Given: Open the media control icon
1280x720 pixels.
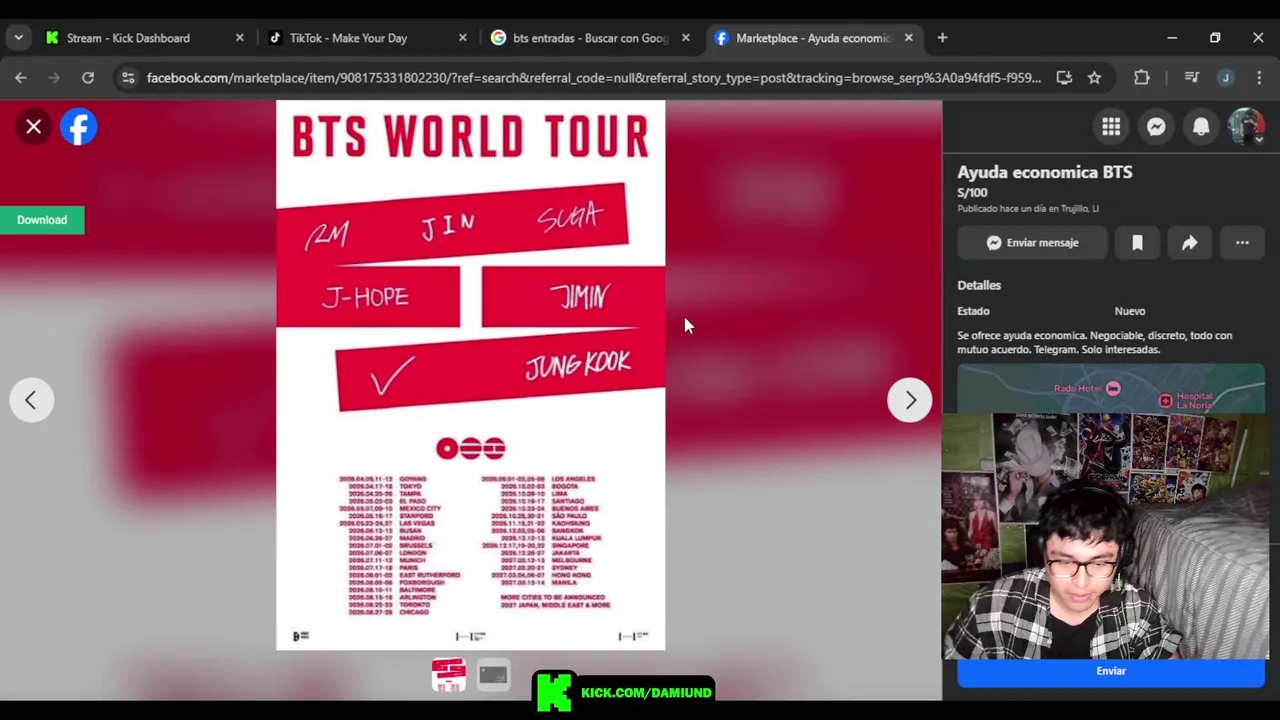Looking at the screenshot, I should [x=1191, y=78].
